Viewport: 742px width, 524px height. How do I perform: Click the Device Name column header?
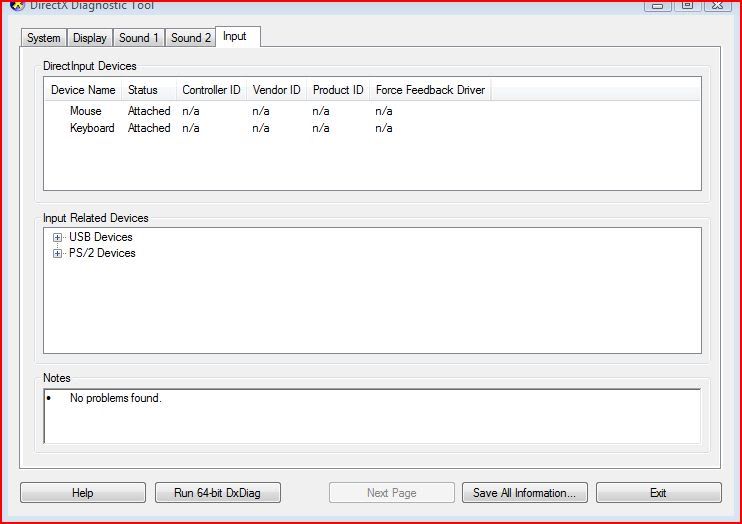[x=83, y=90]
